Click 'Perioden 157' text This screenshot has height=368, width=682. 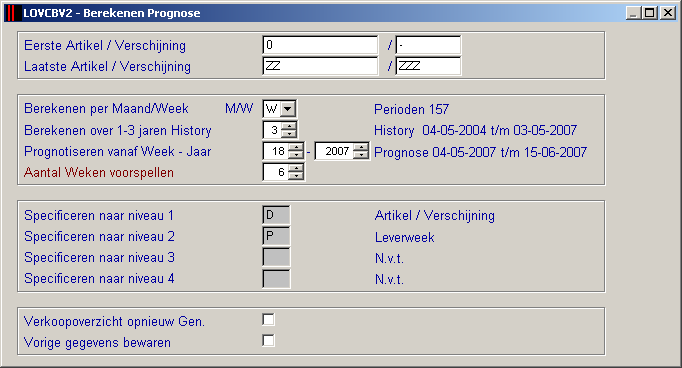click(411, 109)
